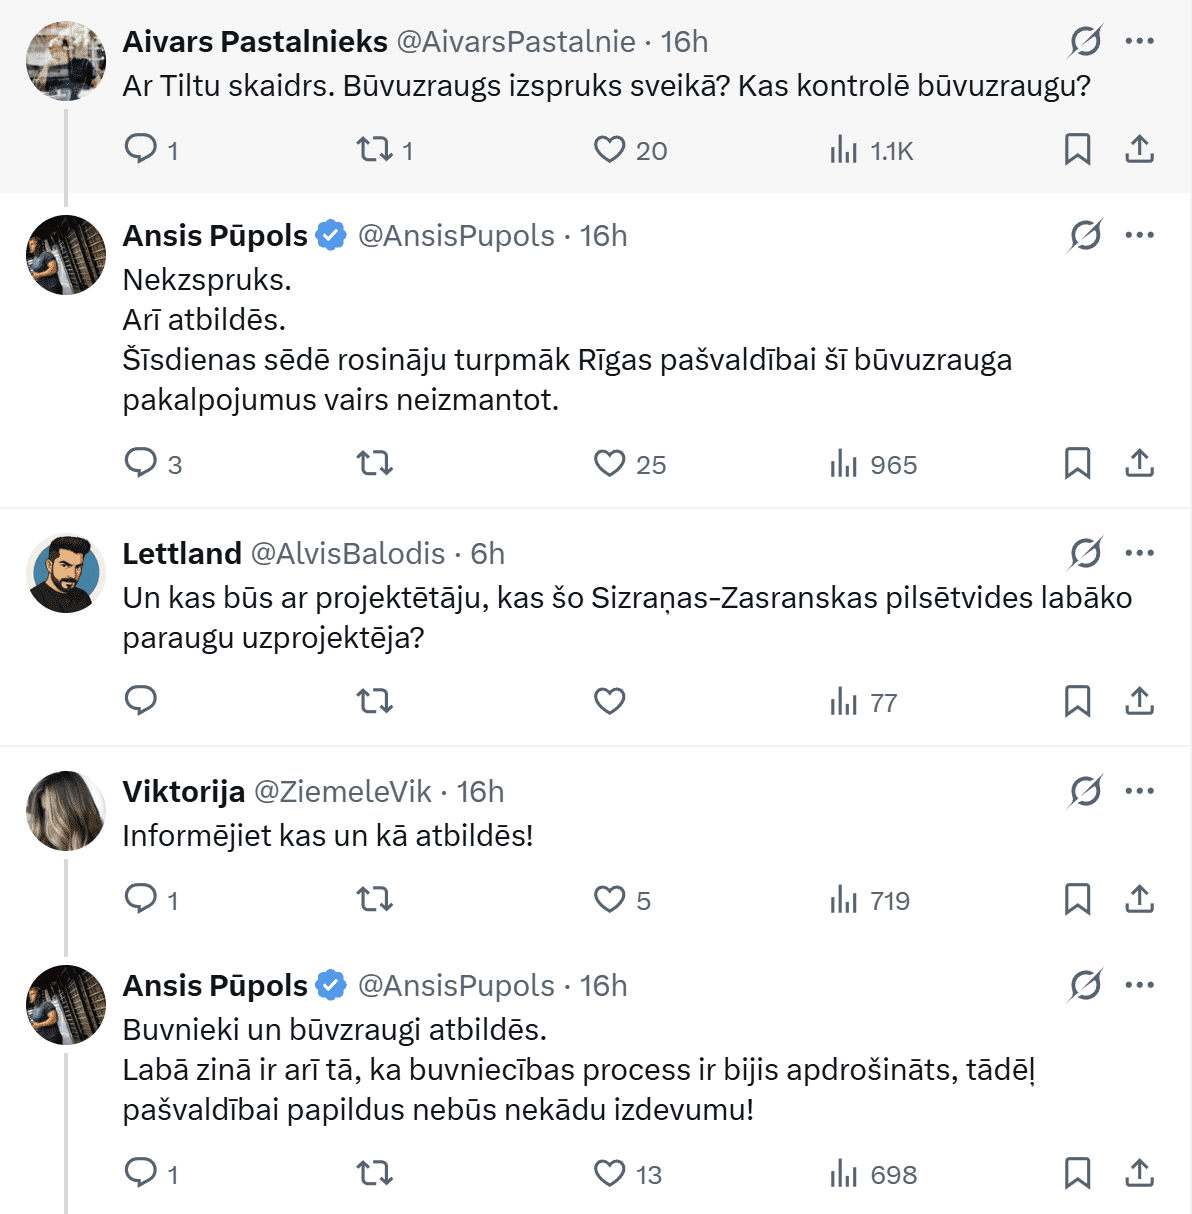Open @AlvisBalodis profile handle link

click(347, 554)
